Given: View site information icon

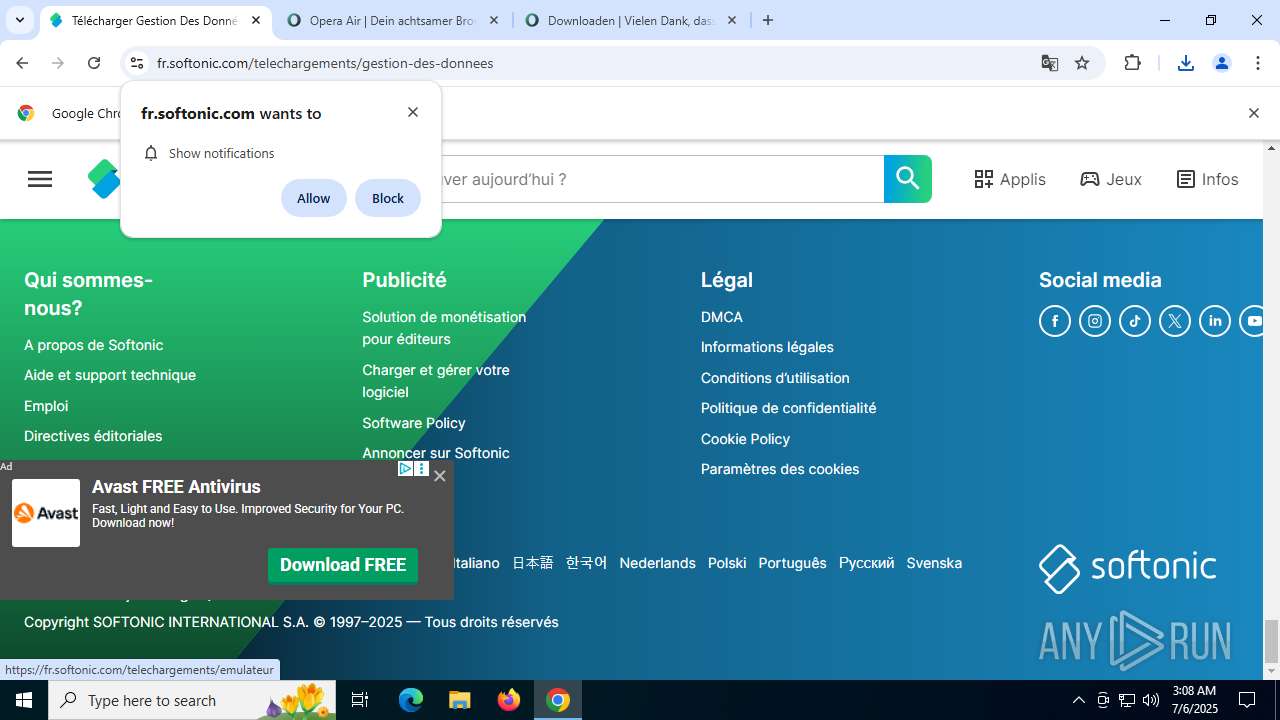Looking at the screenshot, I should pyautogui.click(x=137, y=63).
